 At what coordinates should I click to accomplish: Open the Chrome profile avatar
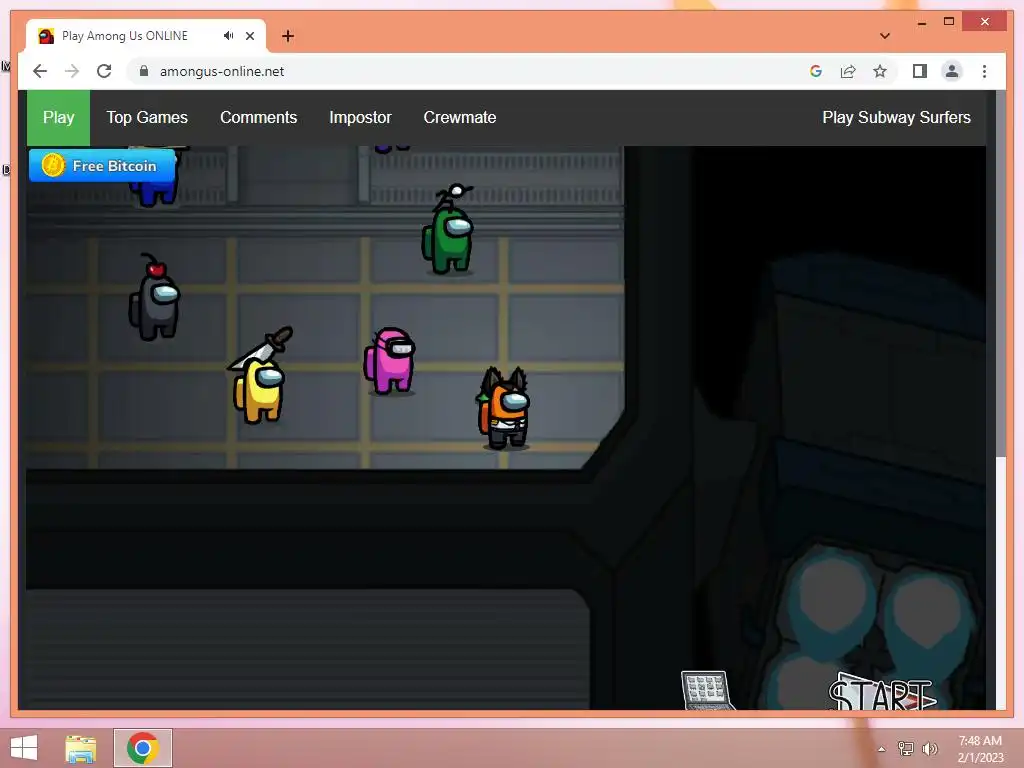952,71
